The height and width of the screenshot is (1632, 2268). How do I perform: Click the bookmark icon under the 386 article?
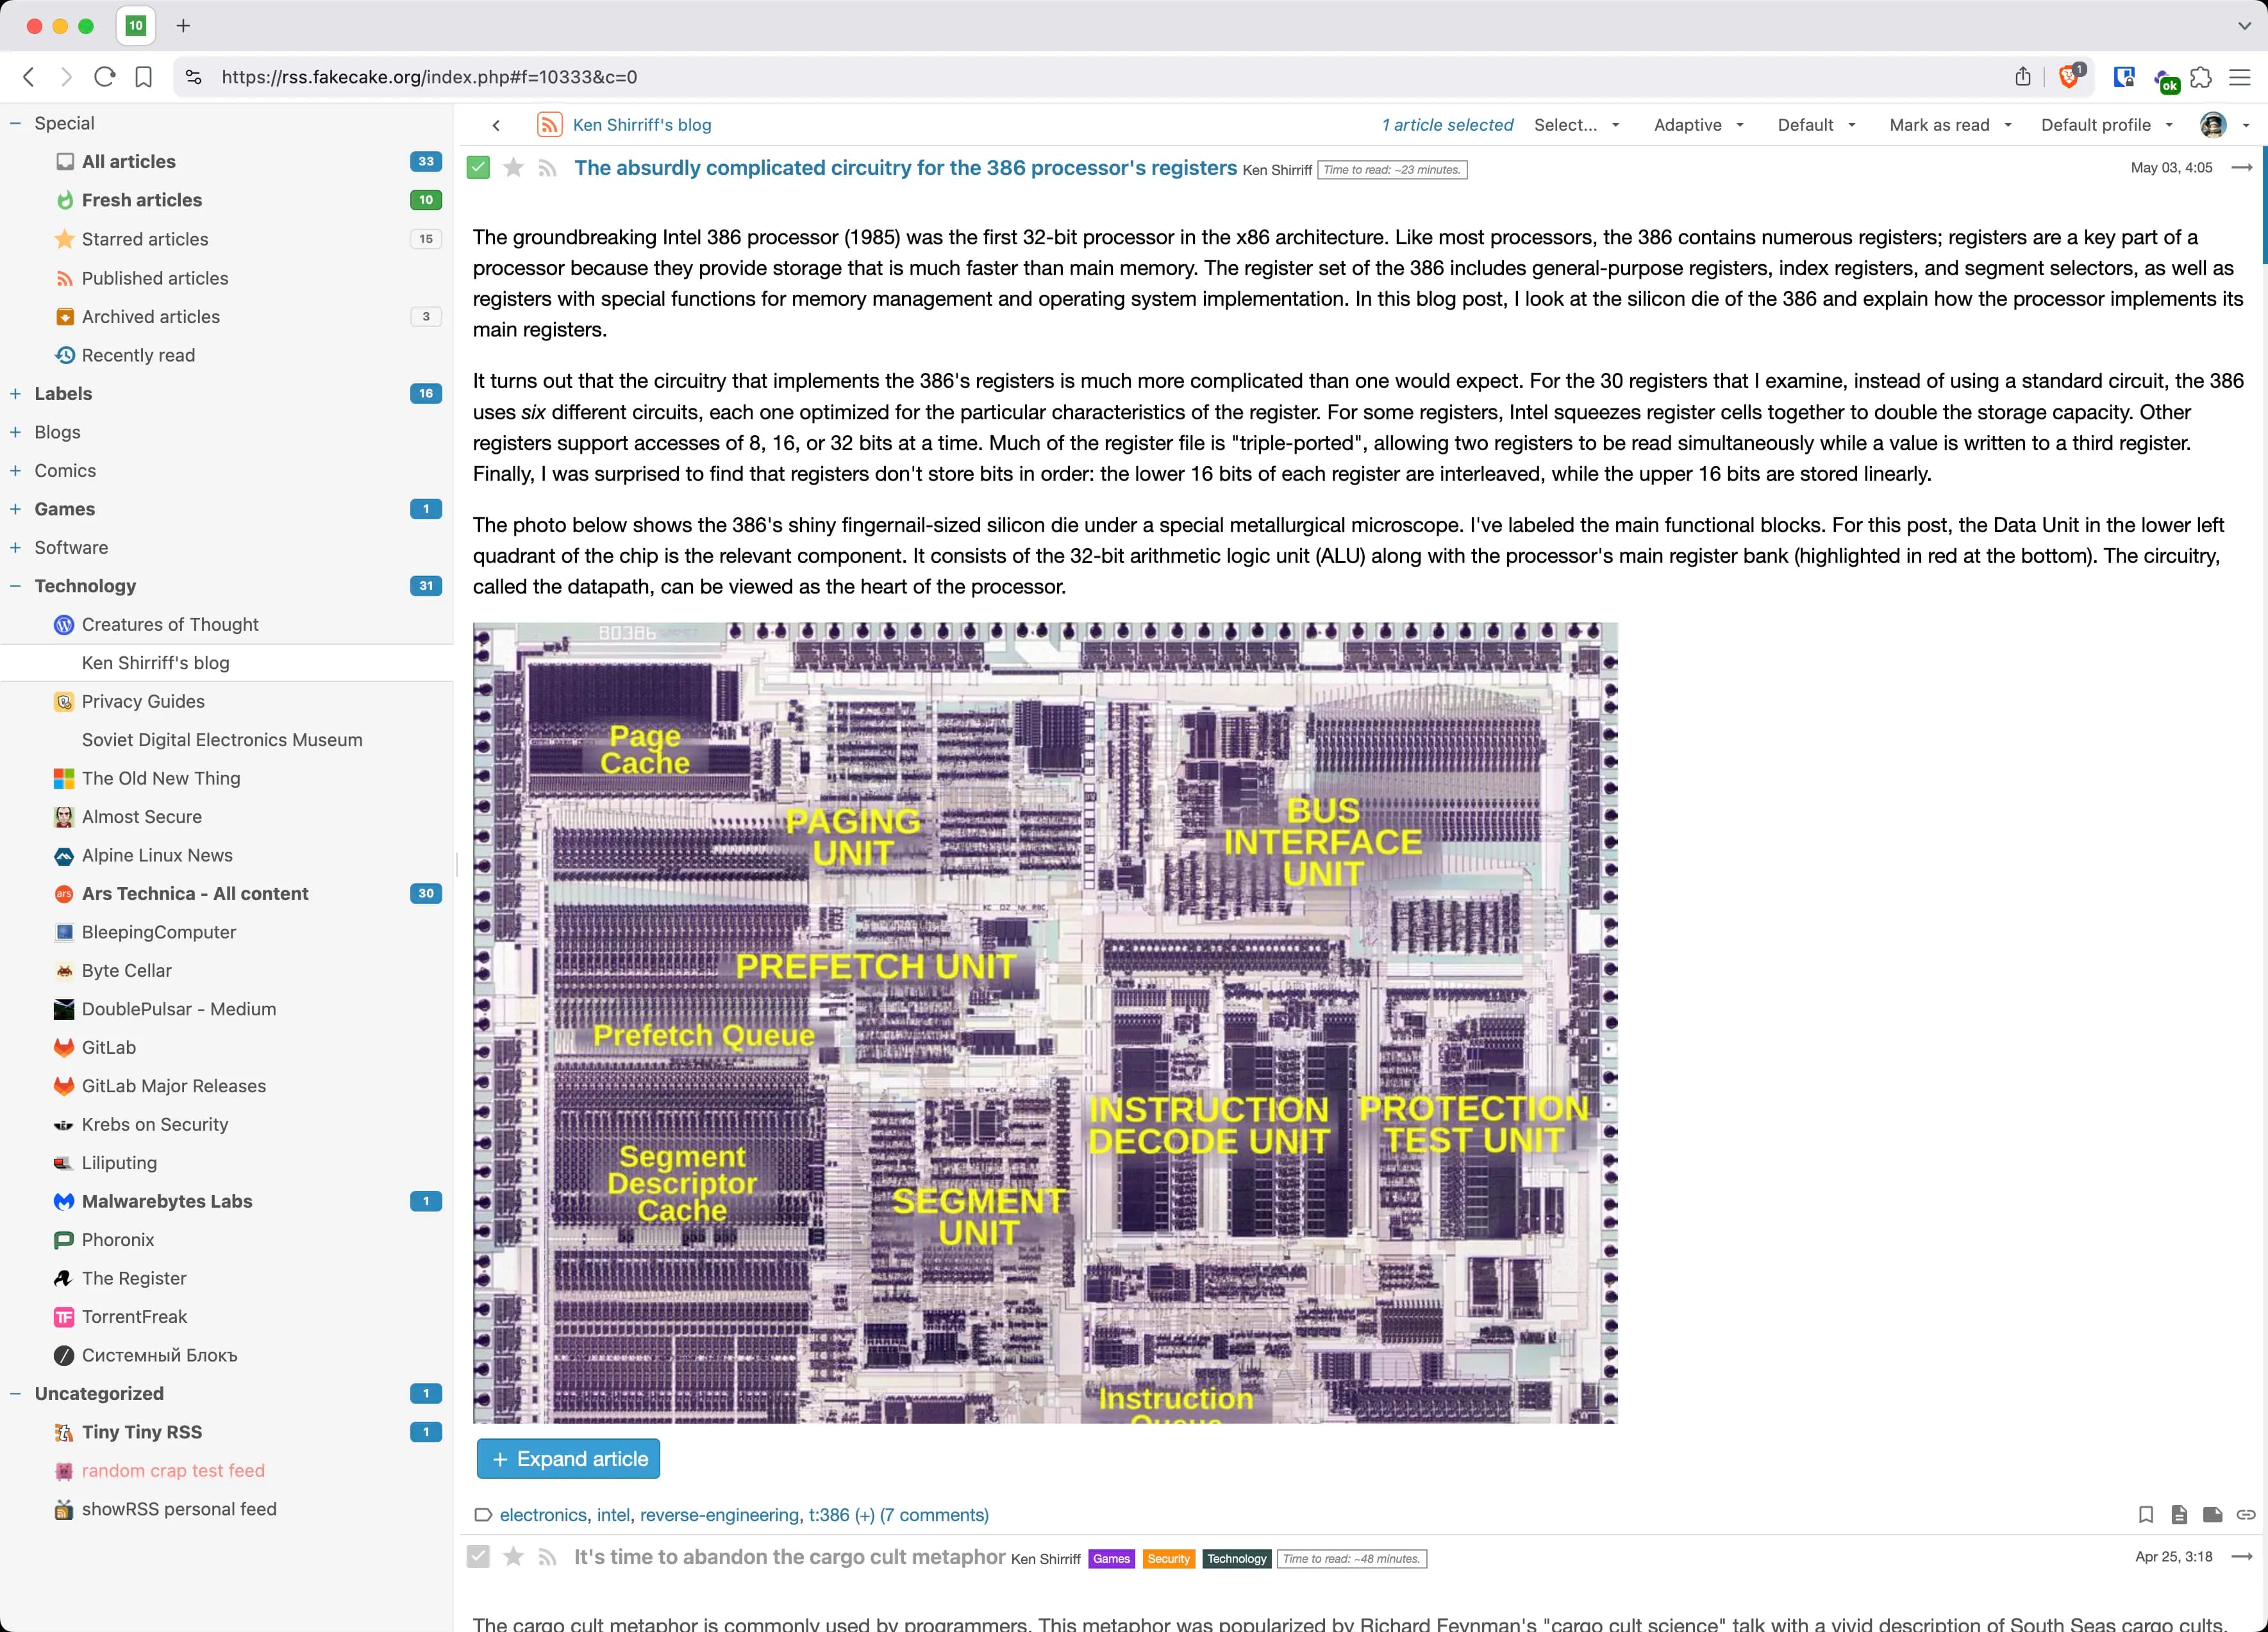click(x=2145, y=1514)
